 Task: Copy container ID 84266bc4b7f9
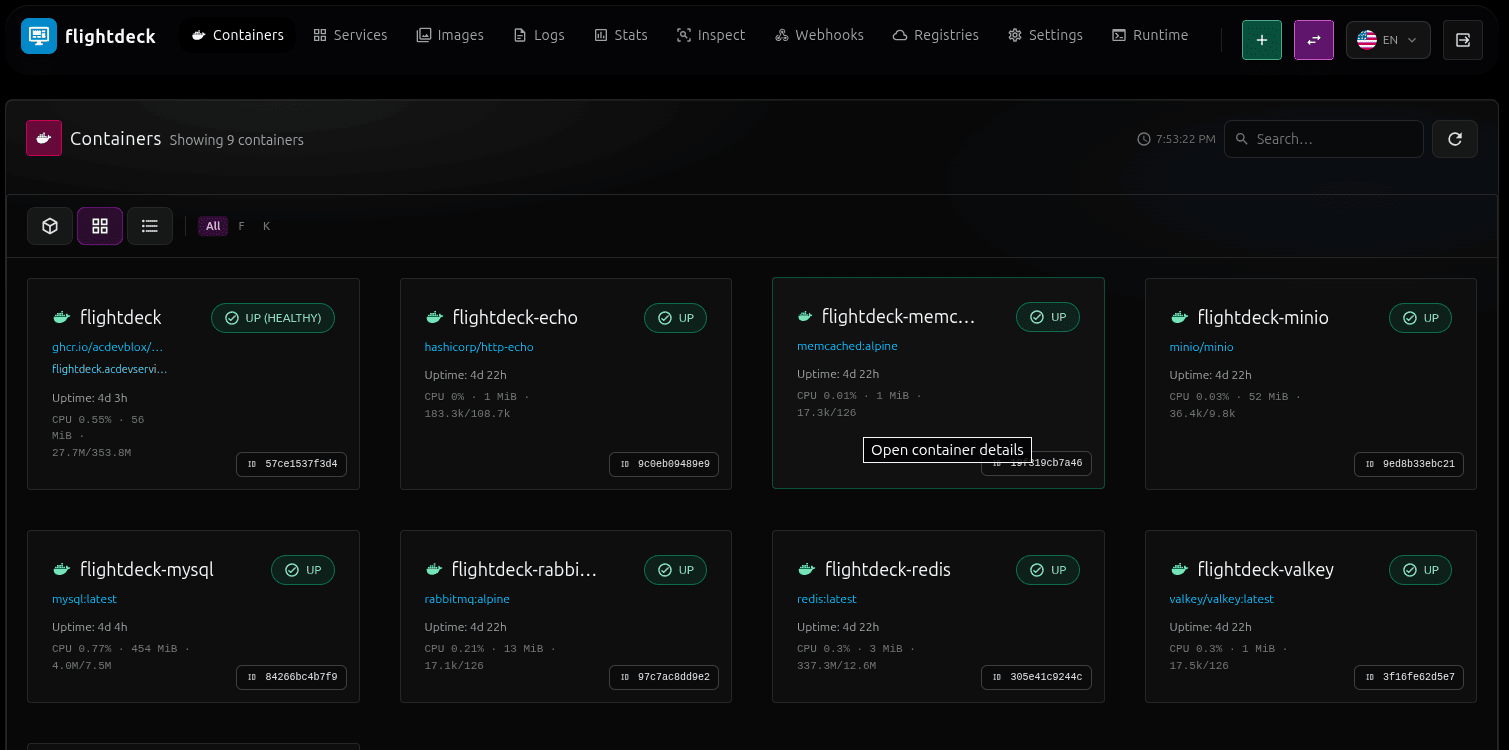click(x=292, y=677)
